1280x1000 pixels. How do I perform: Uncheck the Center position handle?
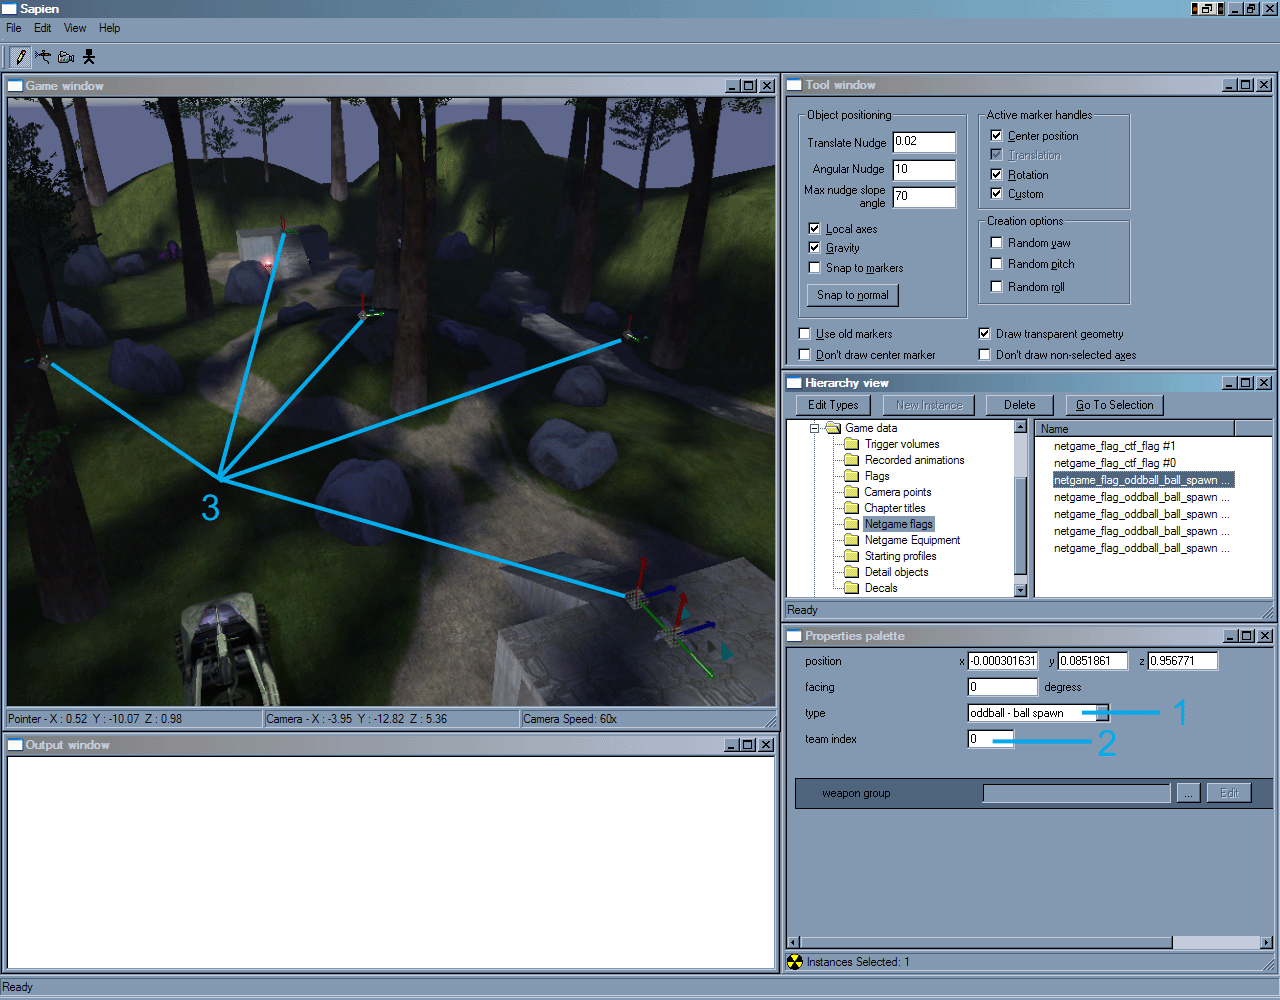point(996,135)
